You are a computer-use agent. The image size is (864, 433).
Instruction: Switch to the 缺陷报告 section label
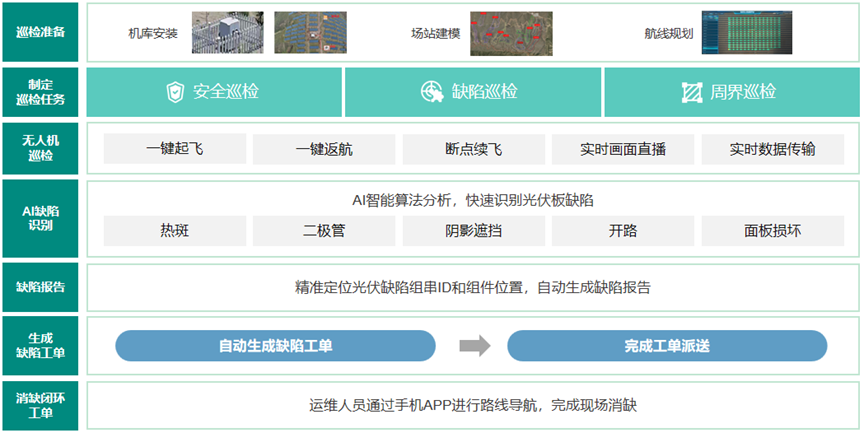click(41, 287)
